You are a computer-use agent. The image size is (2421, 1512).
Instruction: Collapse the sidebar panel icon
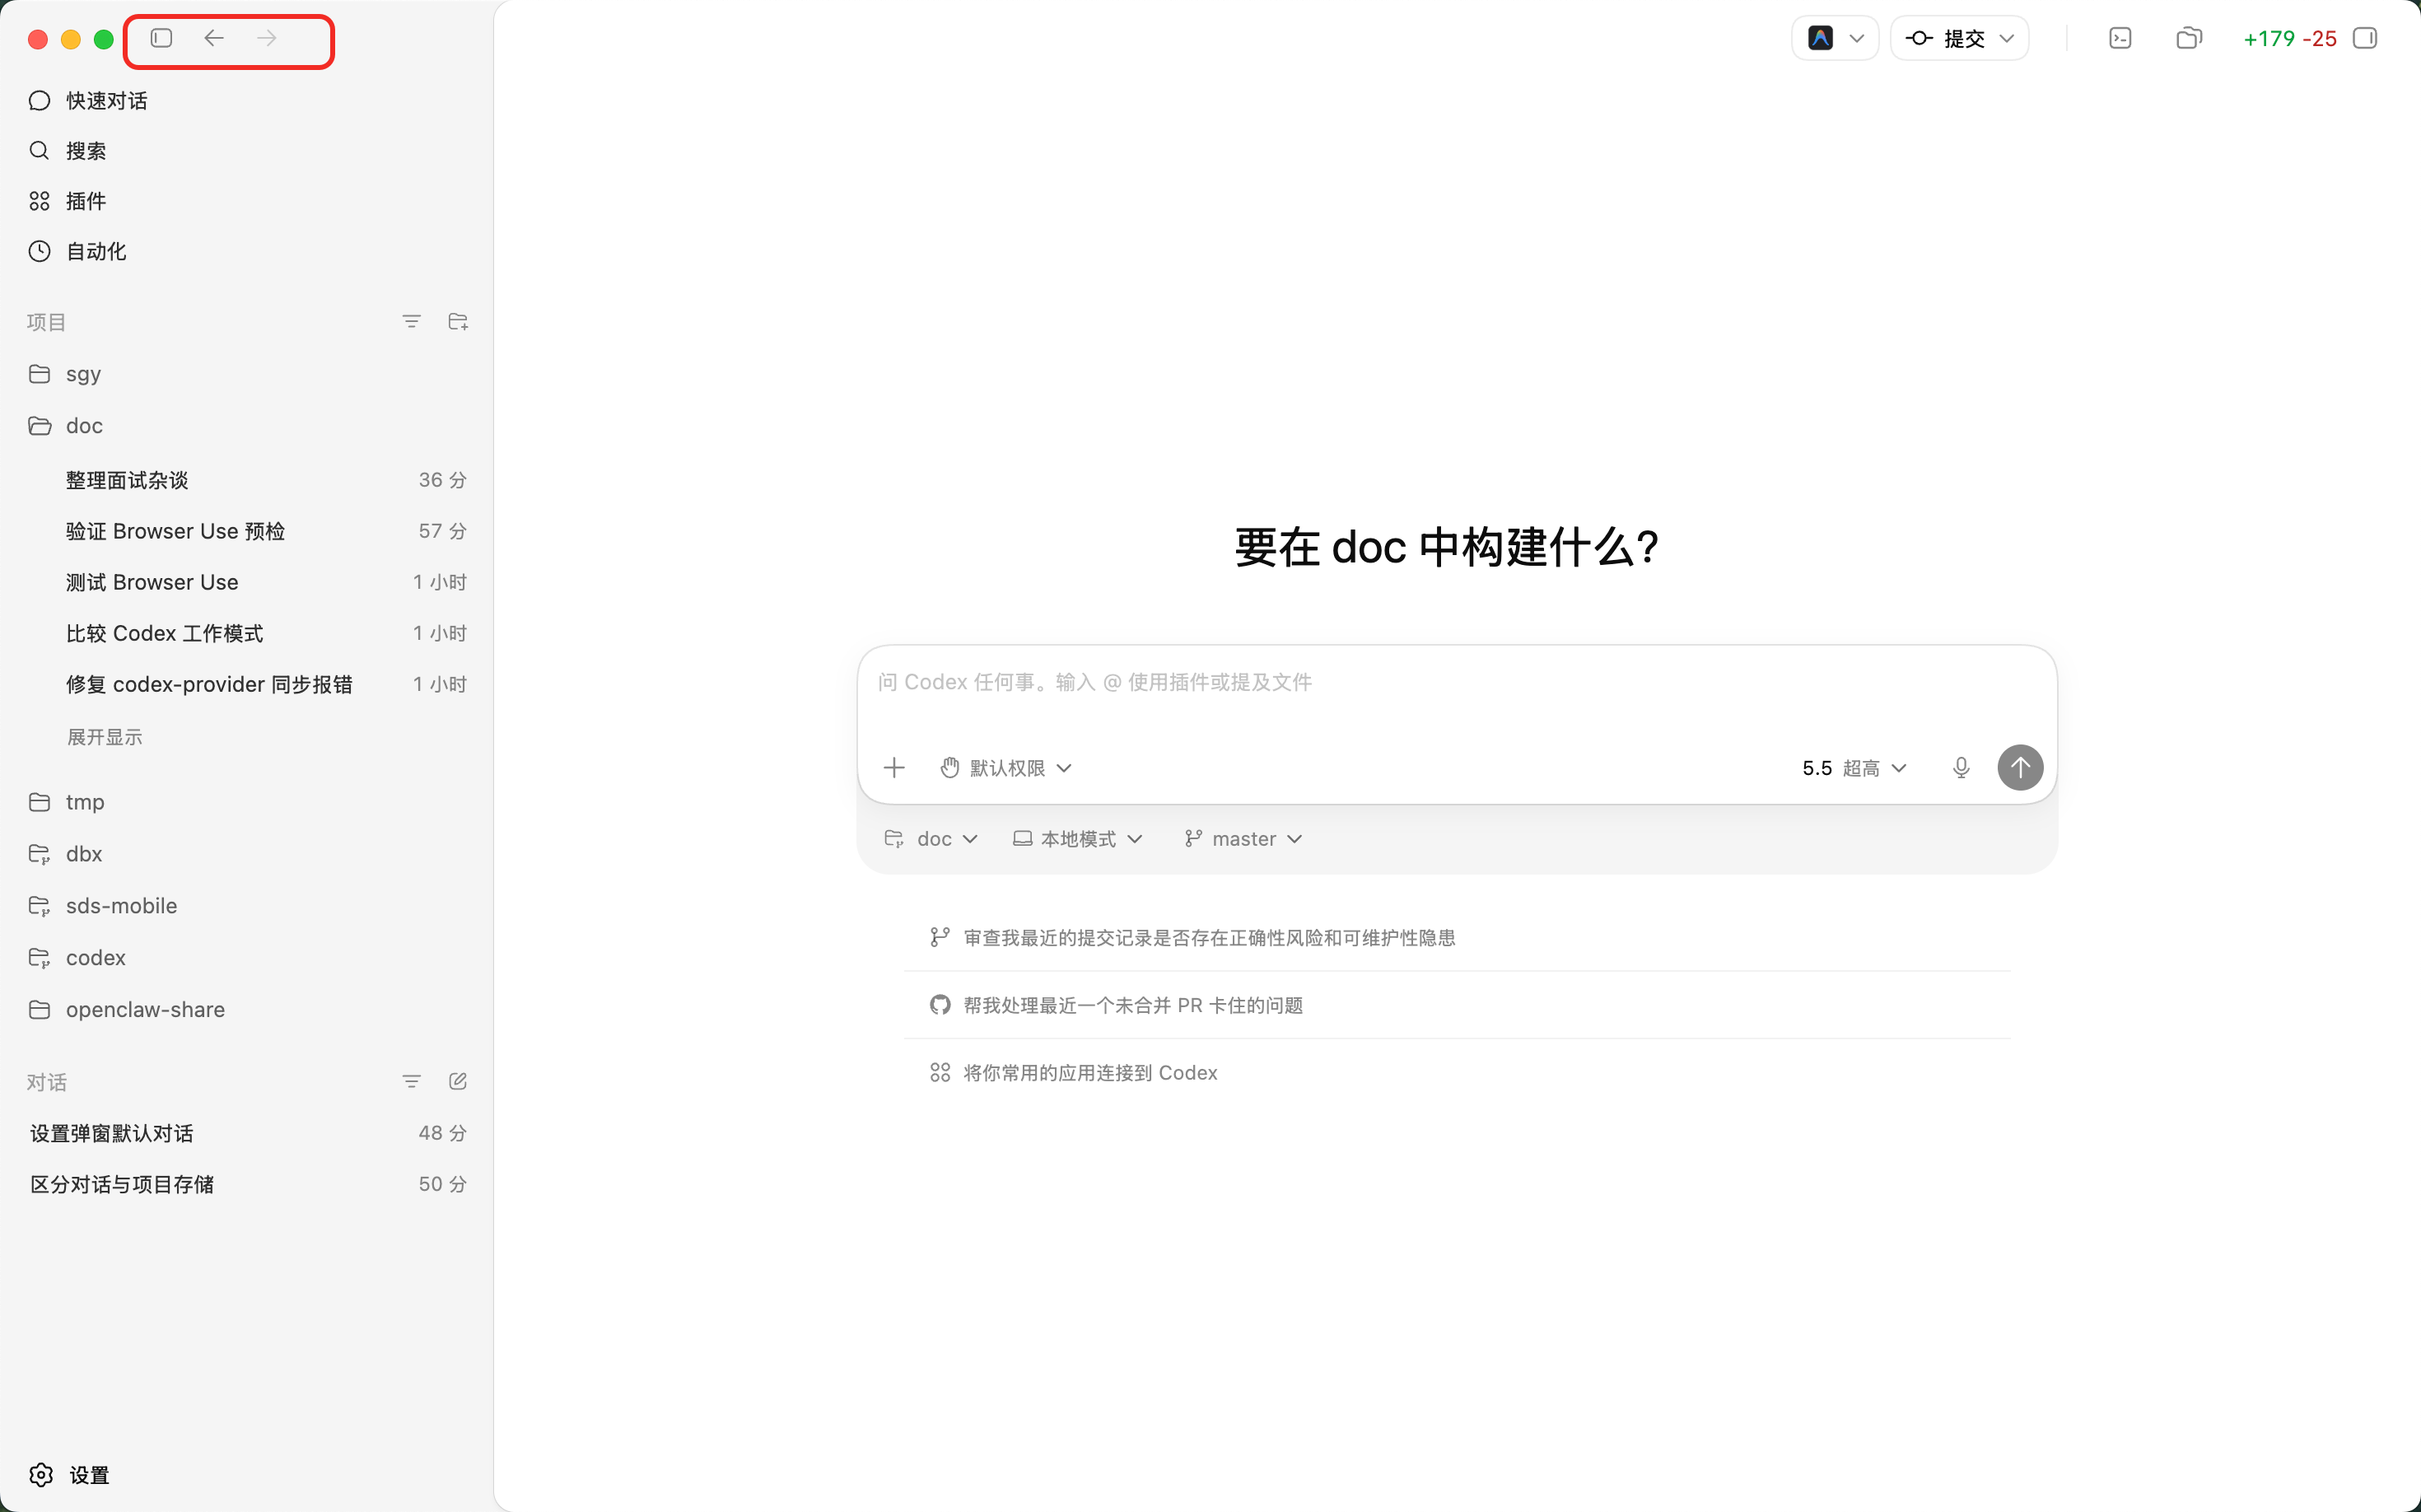point(161,38)
